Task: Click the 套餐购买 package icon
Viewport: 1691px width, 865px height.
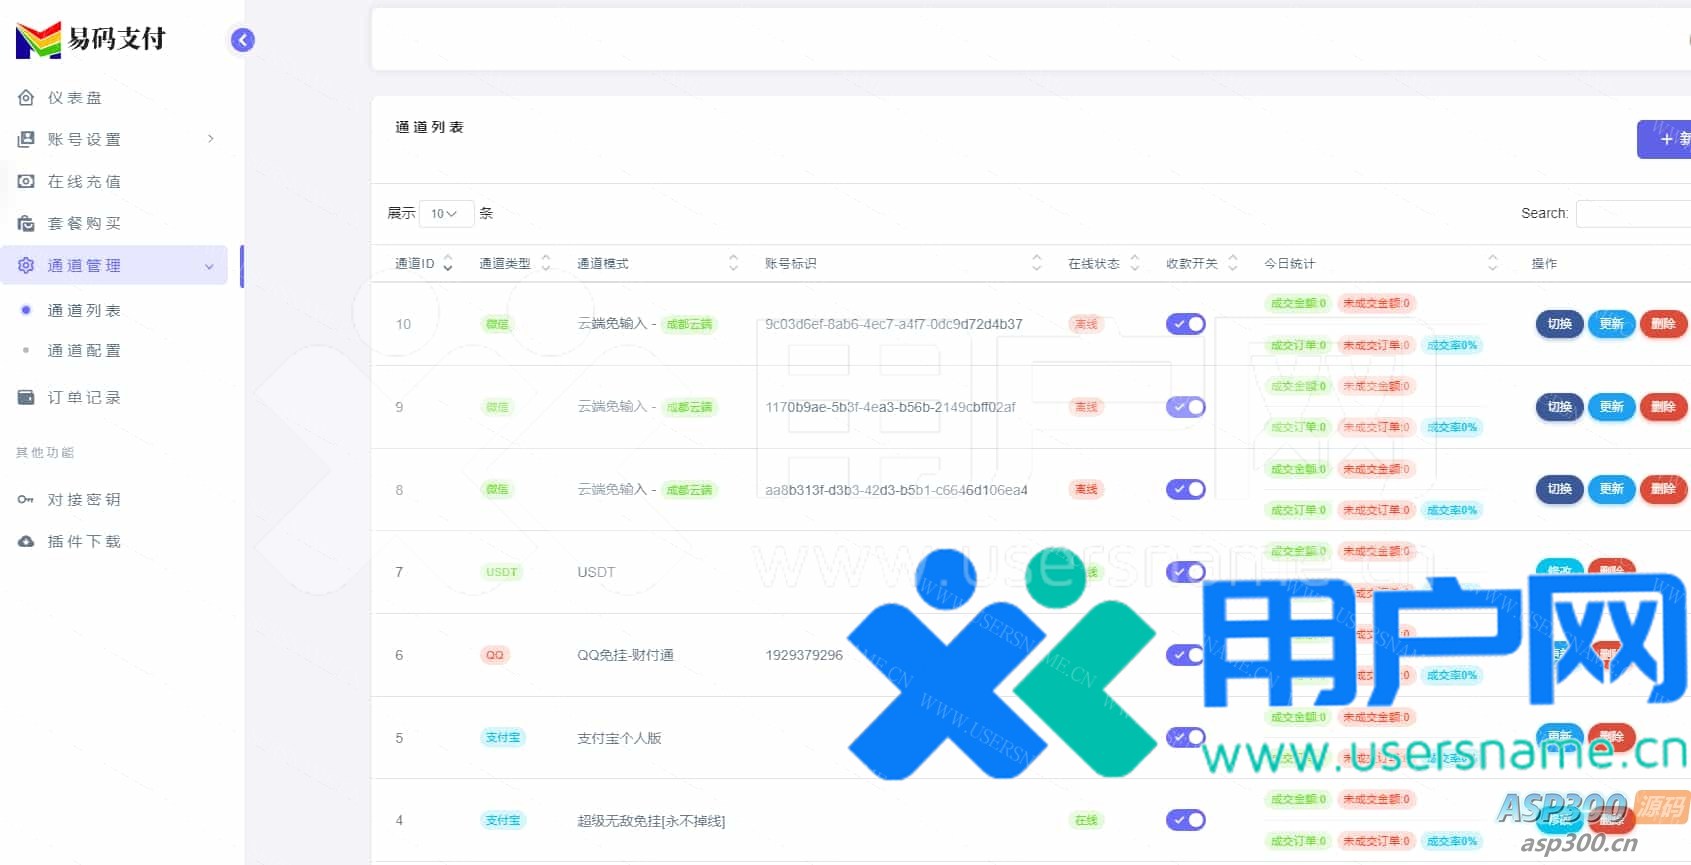Action: point(26,223)
